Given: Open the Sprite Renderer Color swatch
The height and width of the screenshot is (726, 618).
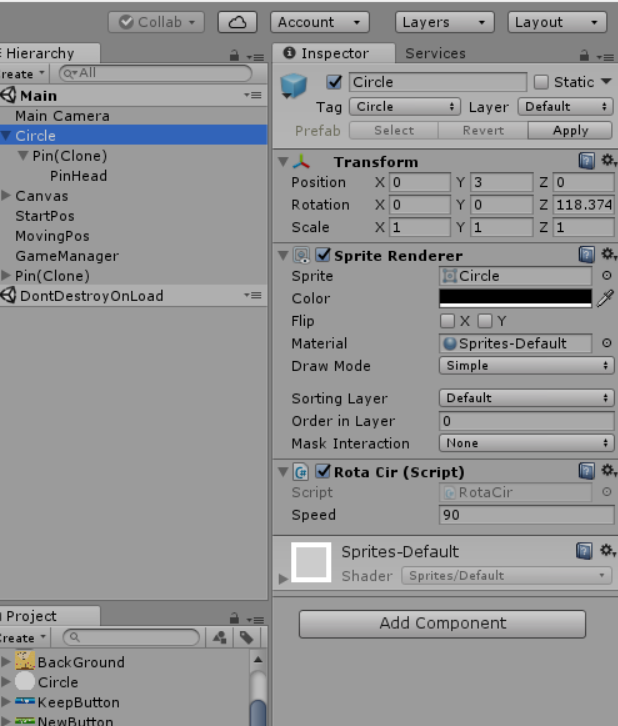Looking at the screenshot, I should tap(515, 298).
